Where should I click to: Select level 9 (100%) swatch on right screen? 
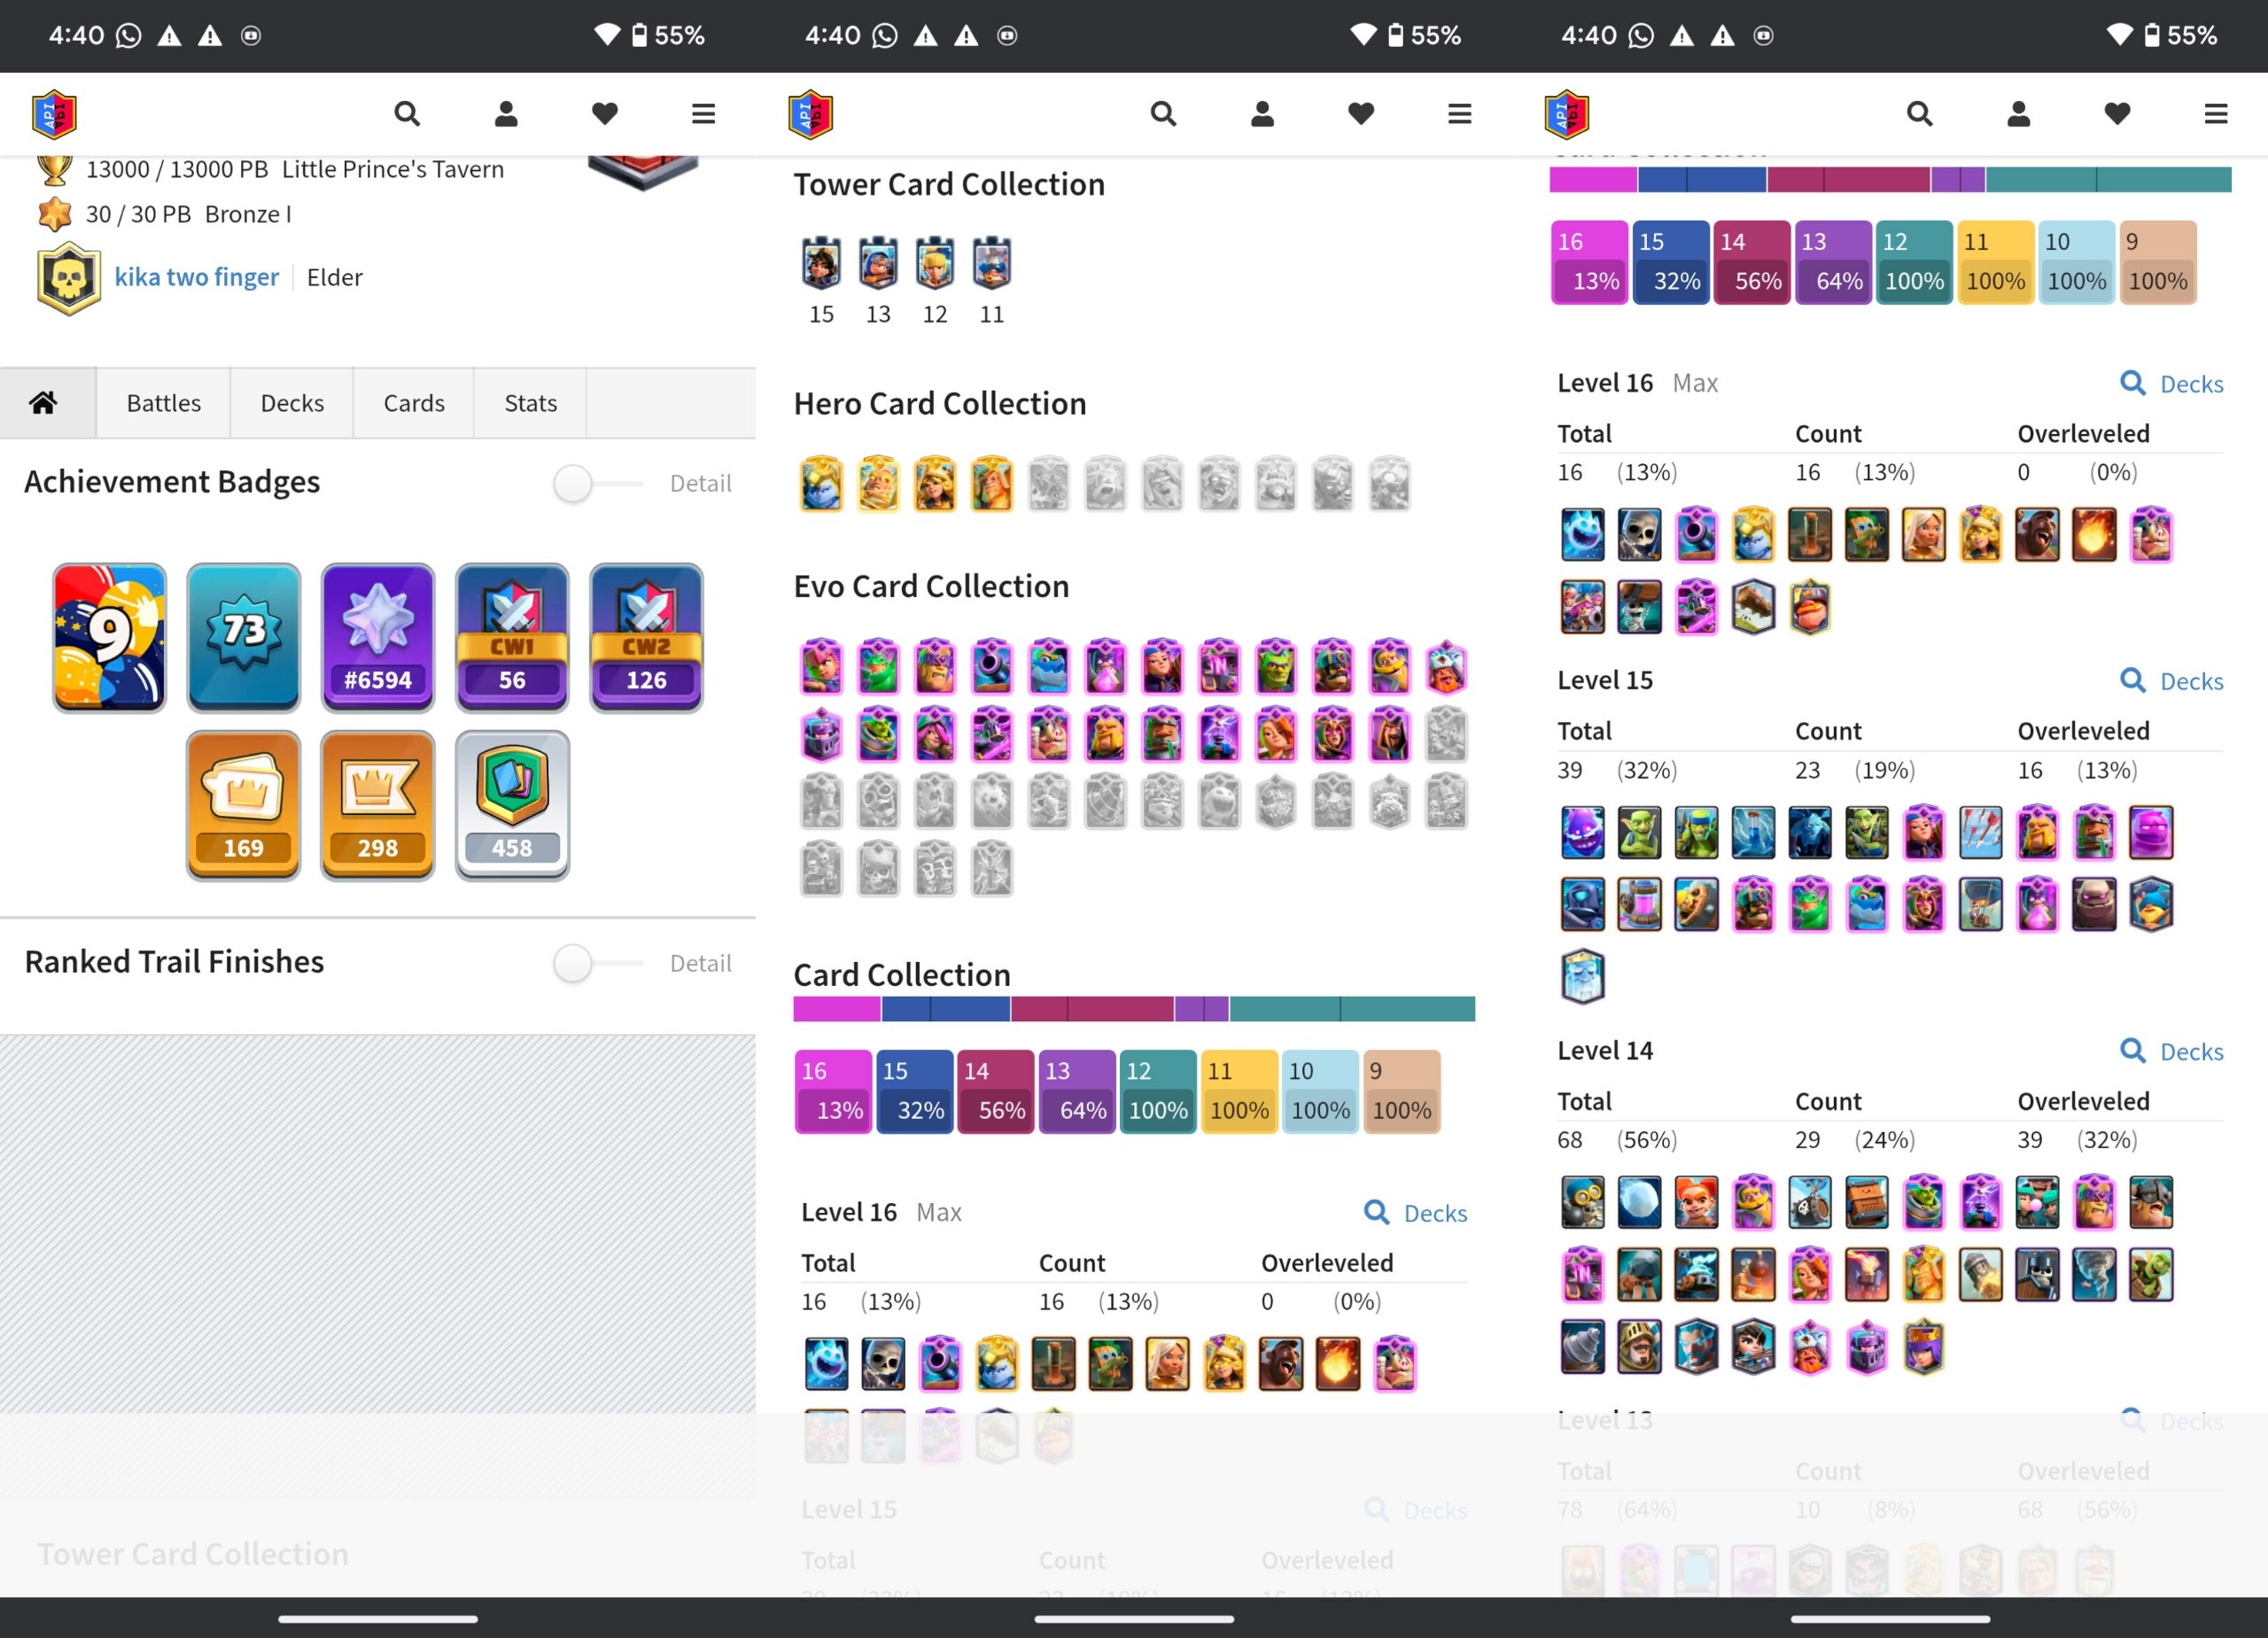point(2158,262)
